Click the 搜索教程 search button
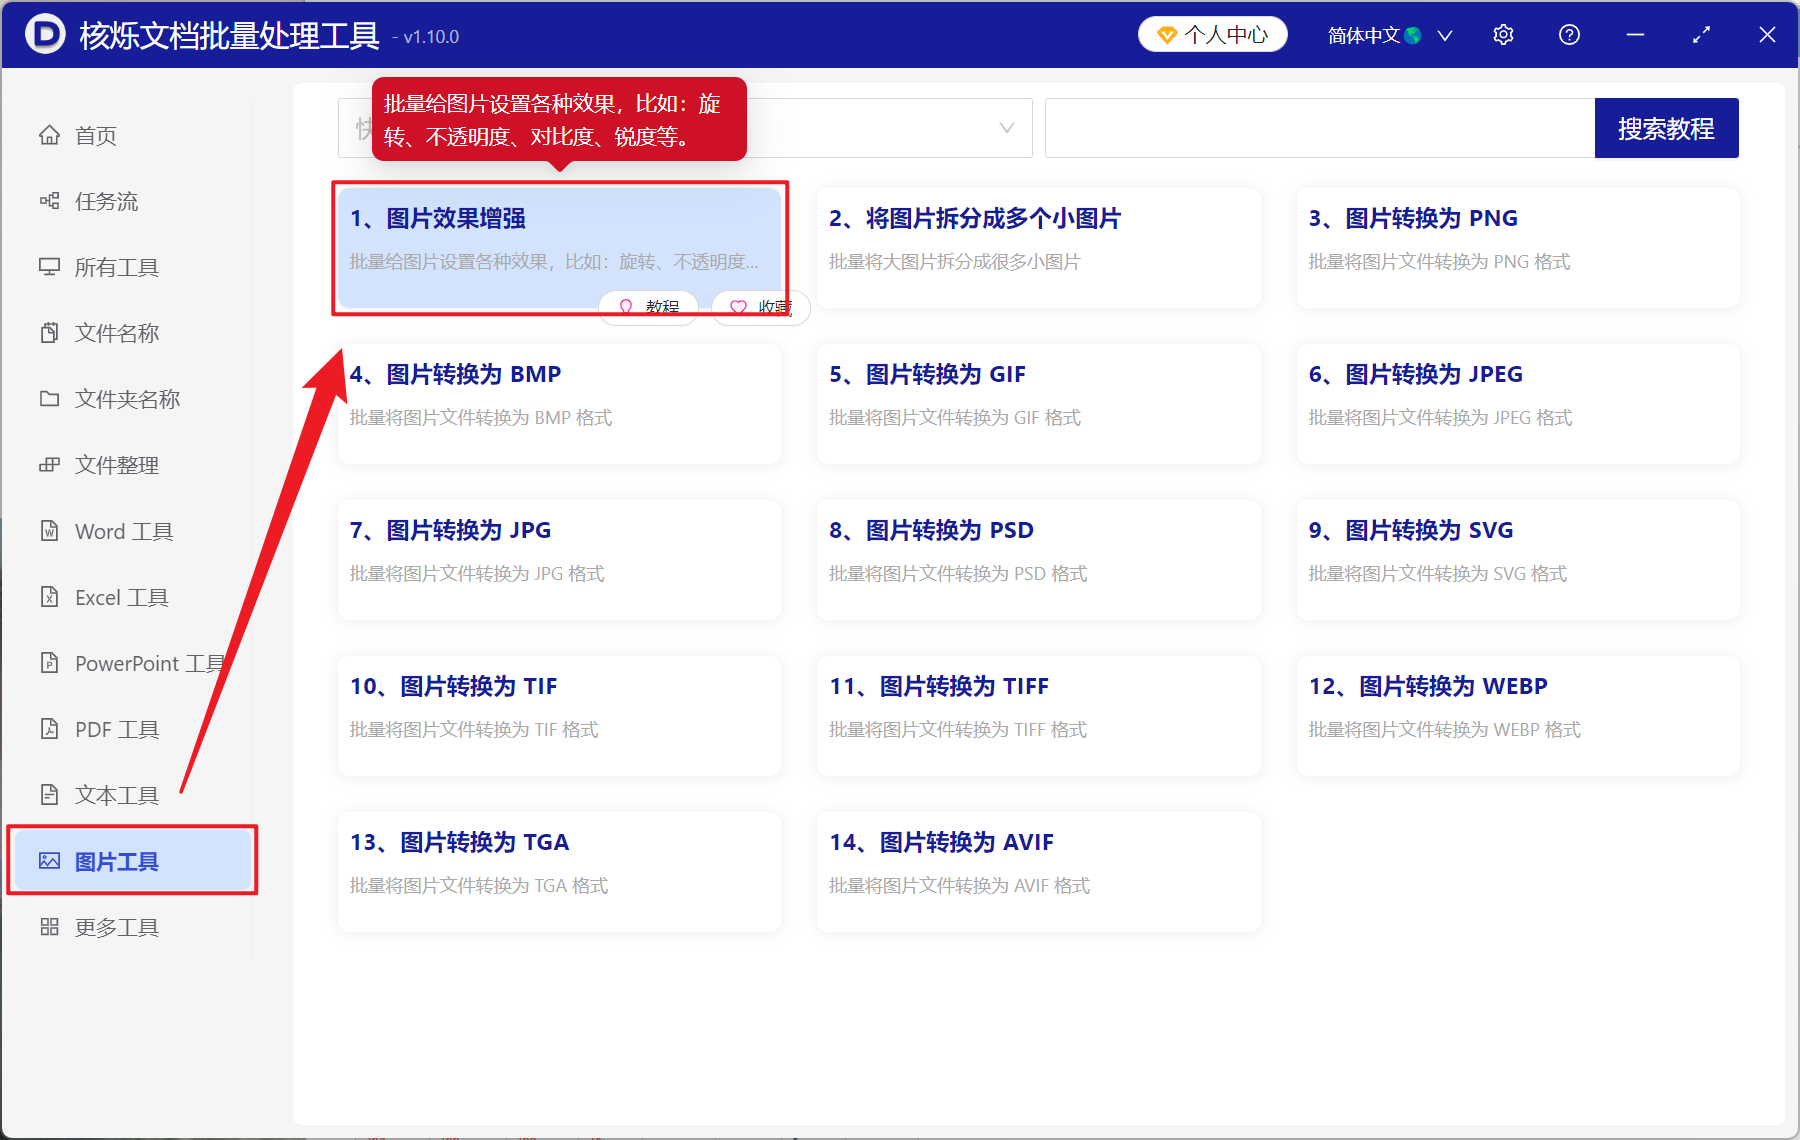This screenshot has height=1140, width=1800. pyautogui.click(x=1666, y=127)
